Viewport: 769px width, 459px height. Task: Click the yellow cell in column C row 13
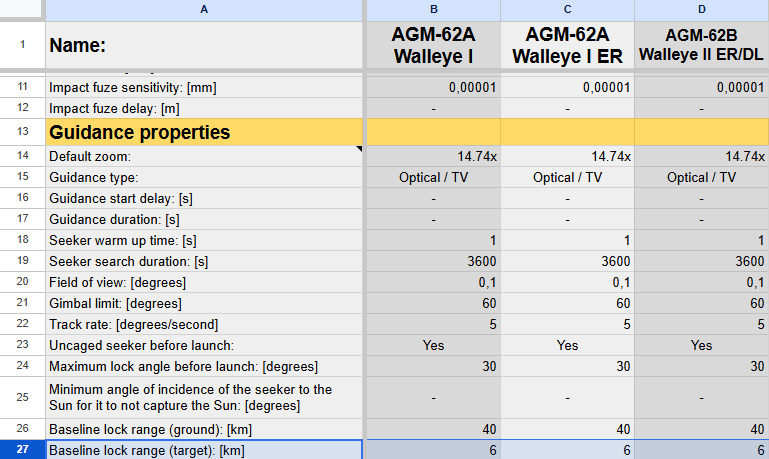point(567,132)
